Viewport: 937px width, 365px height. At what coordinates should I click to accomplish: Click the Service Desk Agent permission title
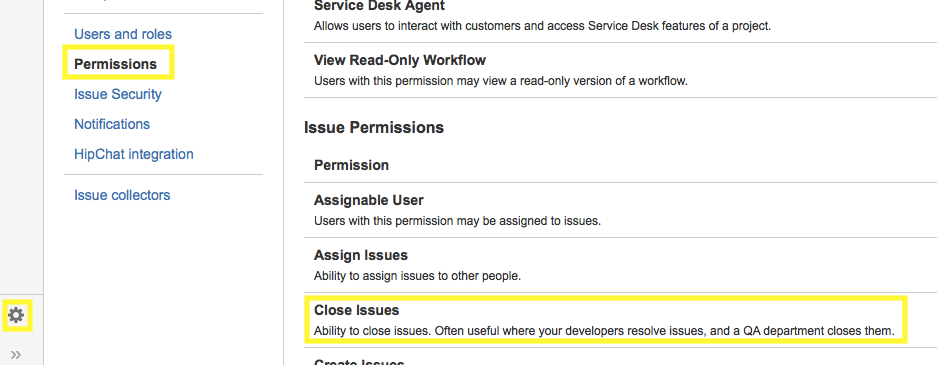coord(379,7)
